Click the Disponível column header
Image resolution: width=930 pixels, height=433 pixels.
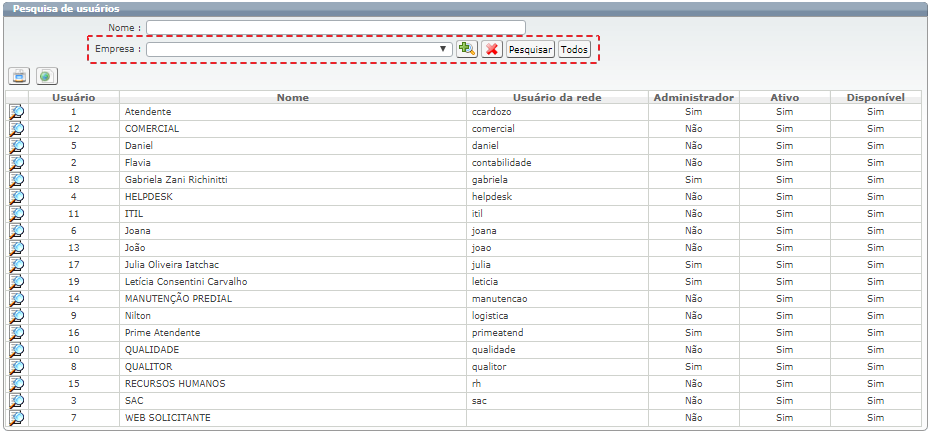pos(875,98)
